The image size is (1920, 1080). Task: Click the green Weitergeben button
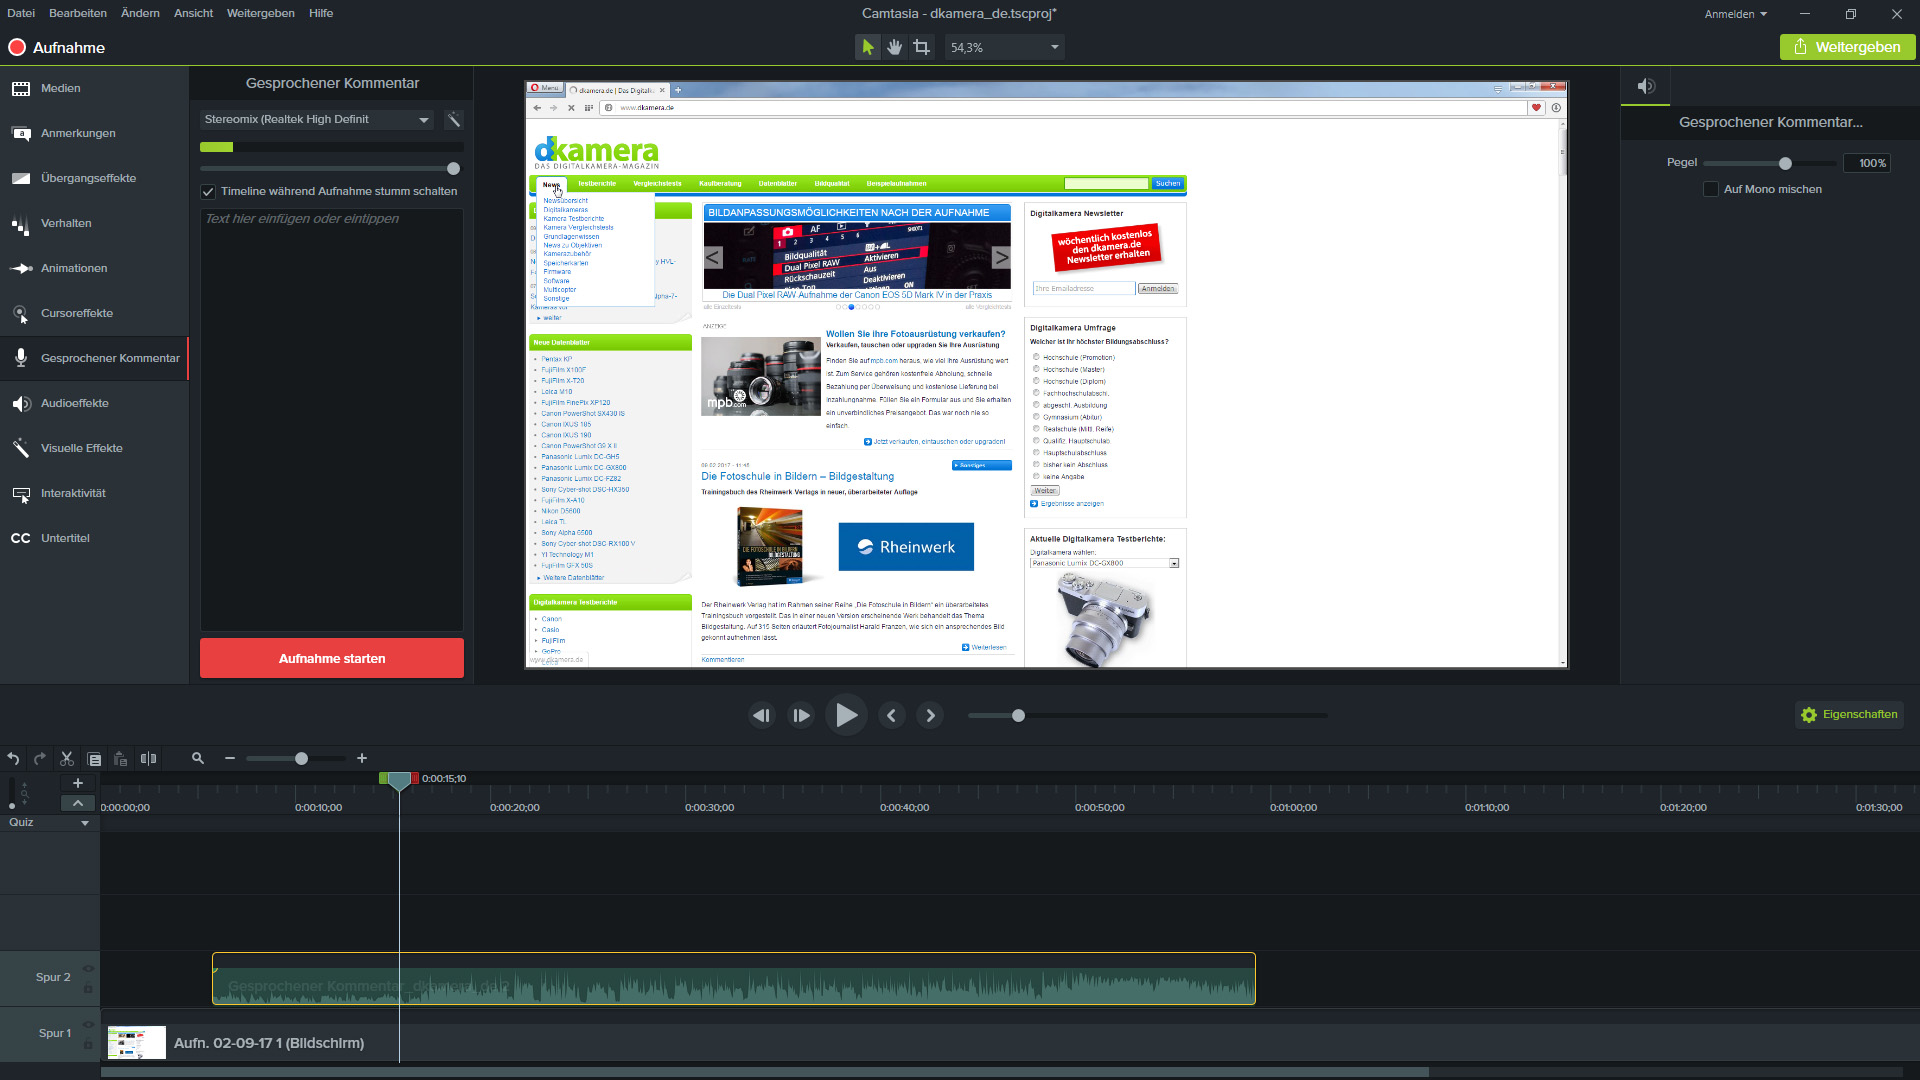click(x=1847, y=47)
